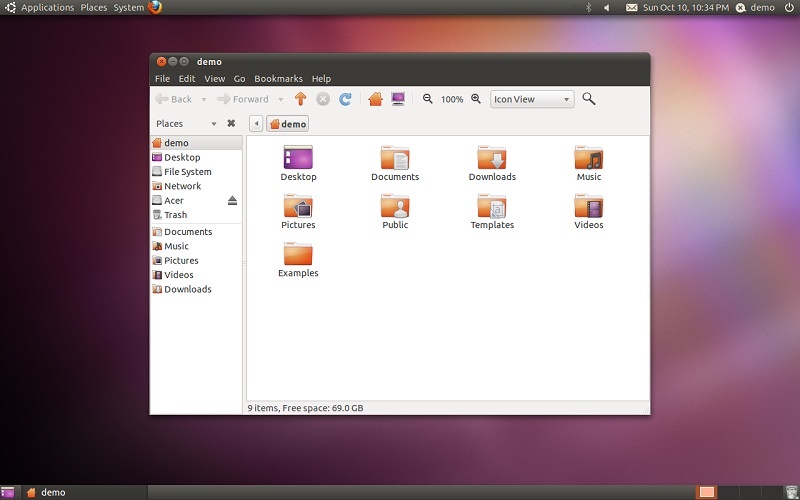Launch Firefox from the top panel
Image resolution: width=800 pixels, height=500 pixels.
[x=155, y=7]
